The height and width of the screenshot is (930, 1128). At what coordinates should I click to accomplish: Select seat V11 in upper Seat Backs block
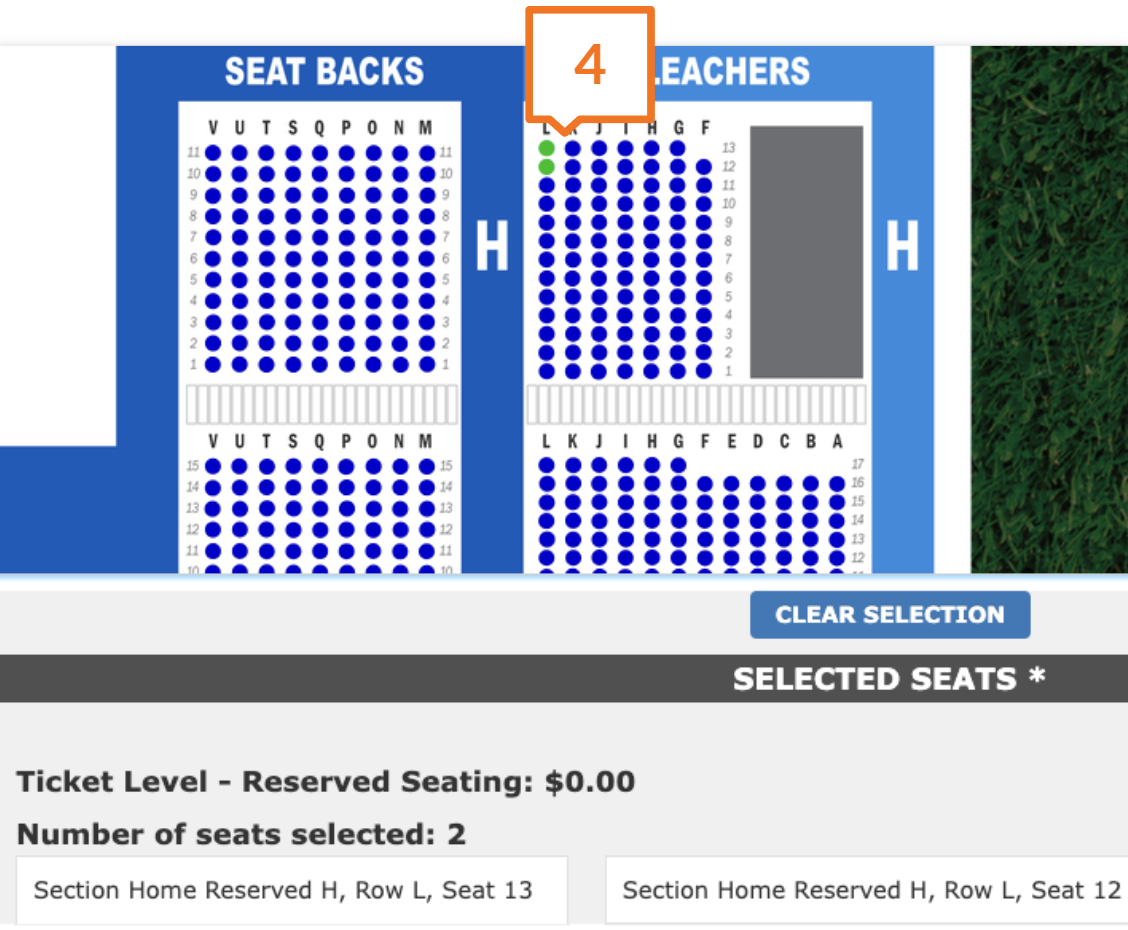click(x=213, y=153)
